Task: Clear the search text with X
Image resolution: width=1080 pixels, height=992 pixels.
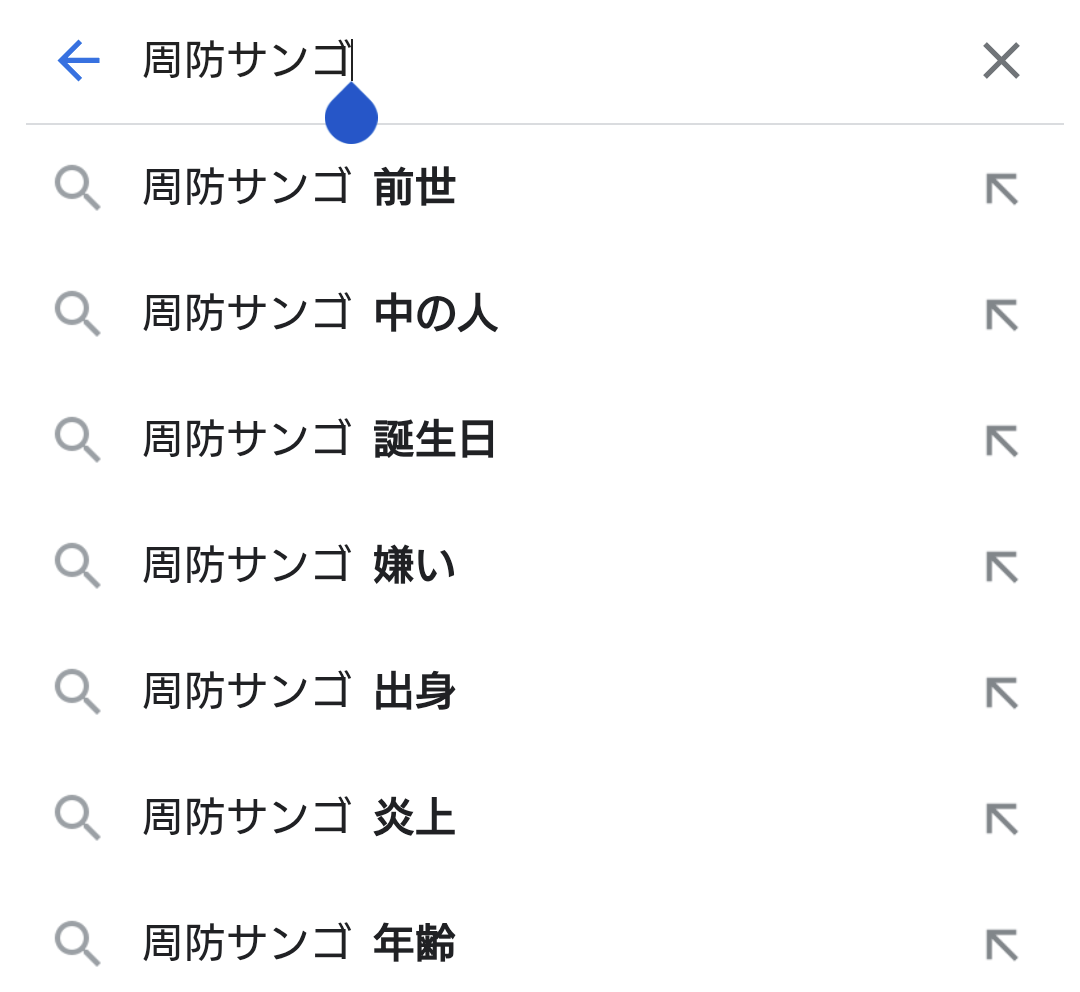Action: (1001, 61)
